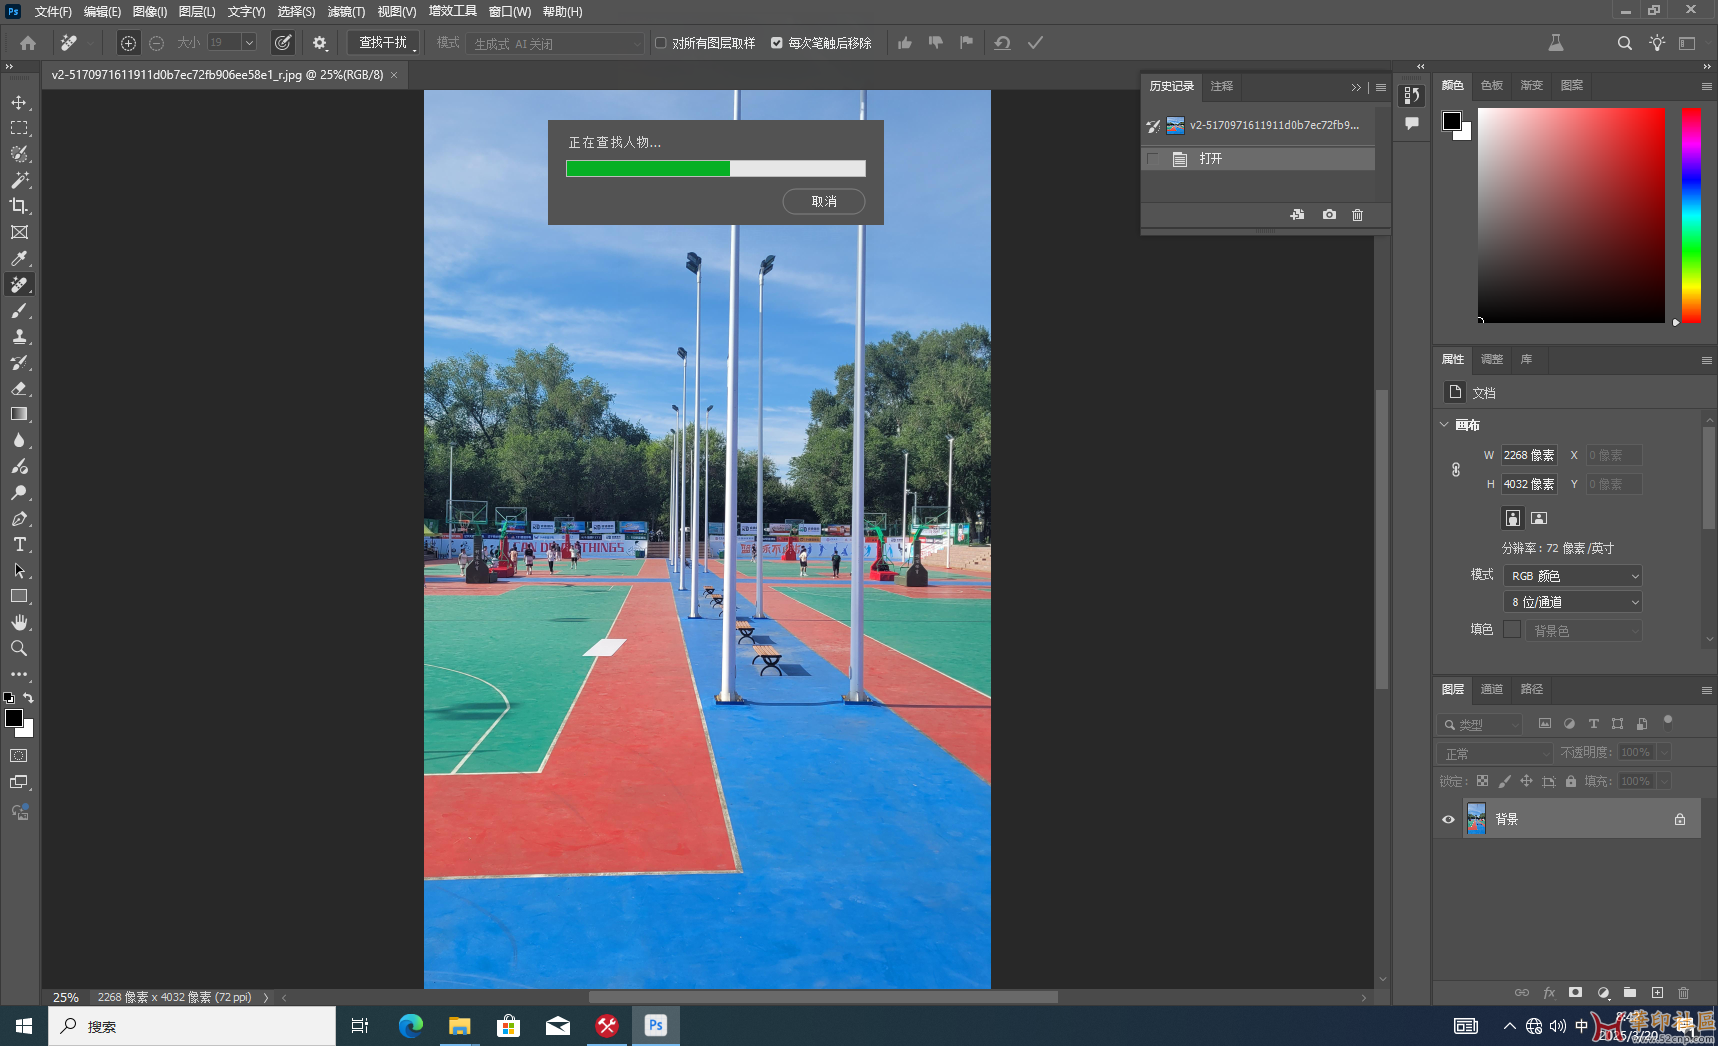Expand History panel with double chevron
1718x1046 pixels.
click(1356, 87)
